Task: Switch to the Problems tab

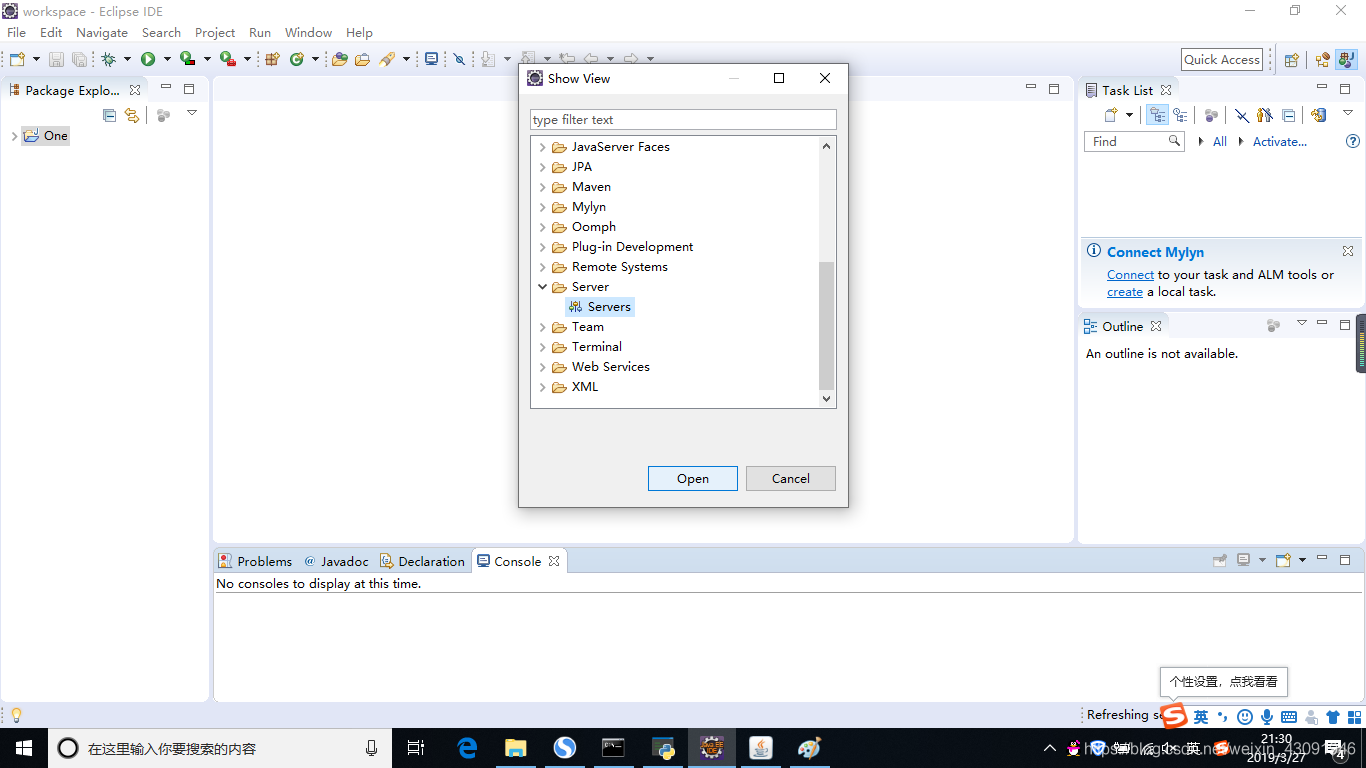Action: tap(256, 561)
